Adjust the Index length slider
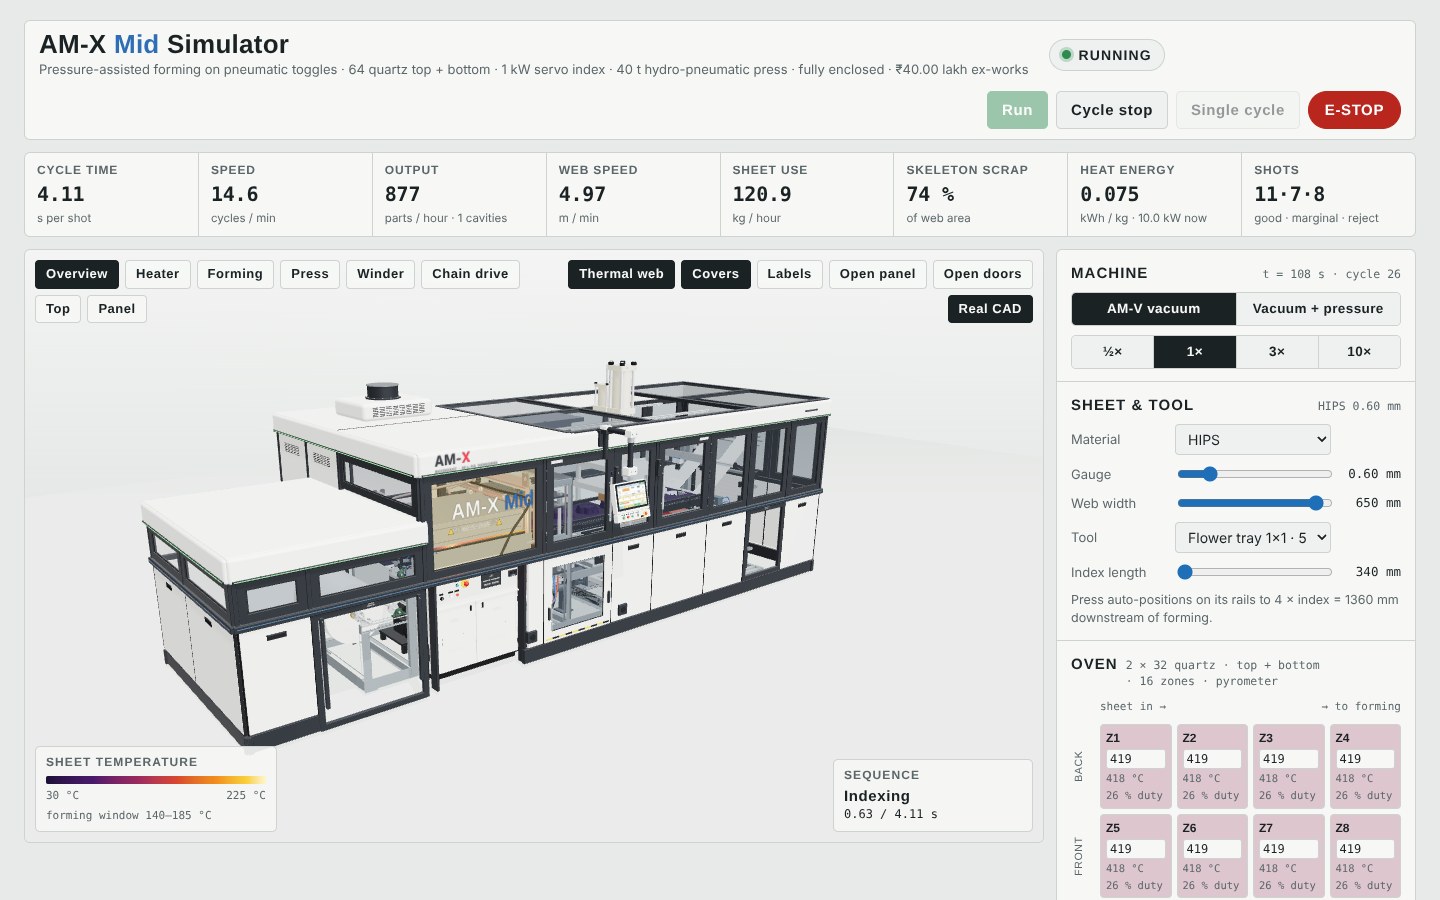 [x=1255, y=572]
